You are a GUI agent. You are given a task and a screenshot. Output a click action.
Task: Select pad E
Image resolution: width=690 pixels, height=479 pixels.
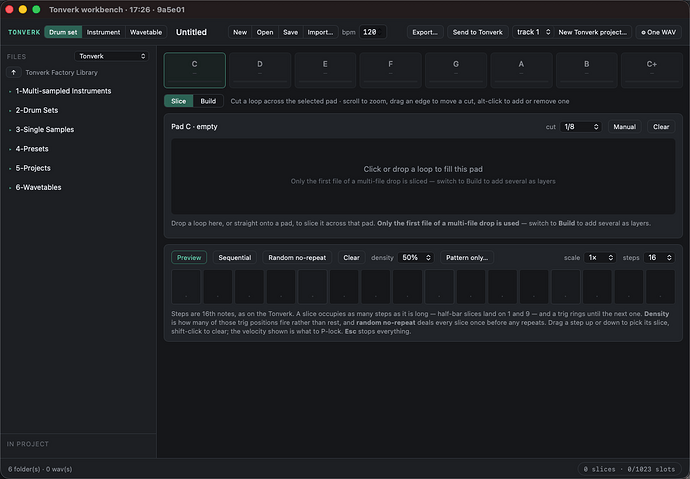pos(325,70)
